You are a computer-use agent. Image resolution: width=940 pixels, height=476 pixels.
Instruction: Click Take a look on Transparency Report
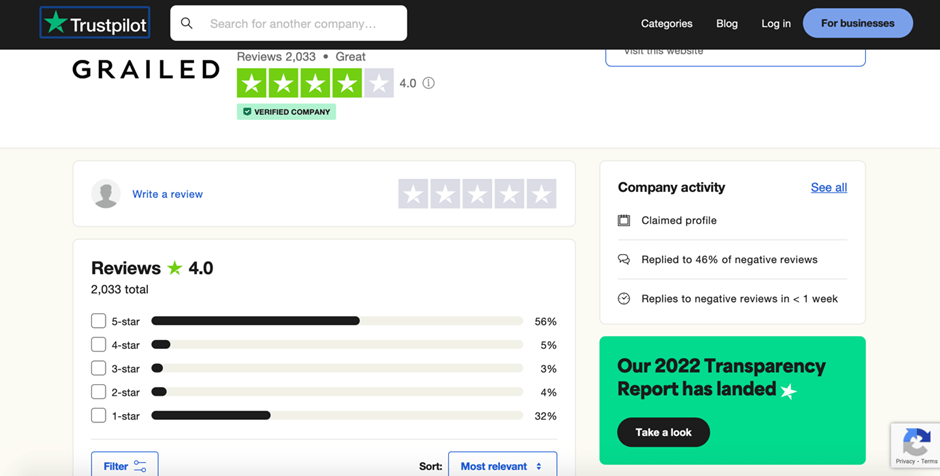(x=663, y=432)
